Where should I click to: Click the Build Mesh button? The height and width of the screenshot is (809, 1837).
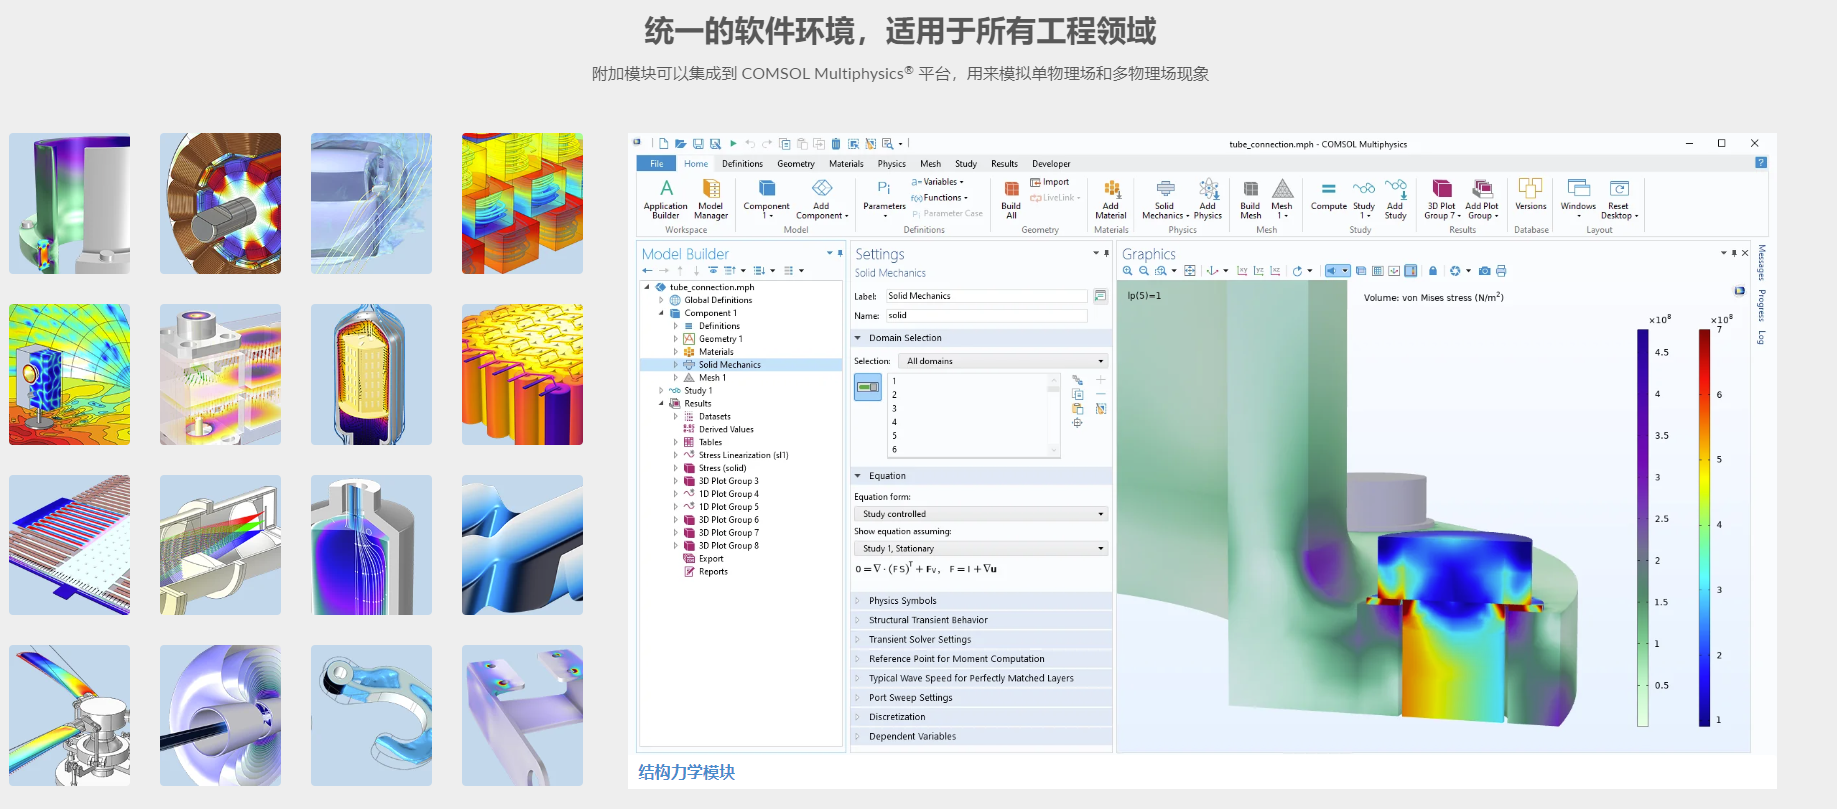pos(1250,198)
